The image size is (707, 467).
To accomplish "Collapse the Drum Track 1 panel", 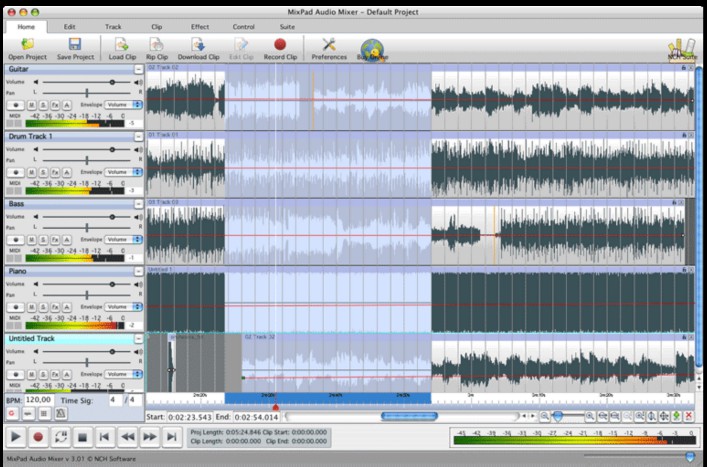I will click(x=138, y=135).
